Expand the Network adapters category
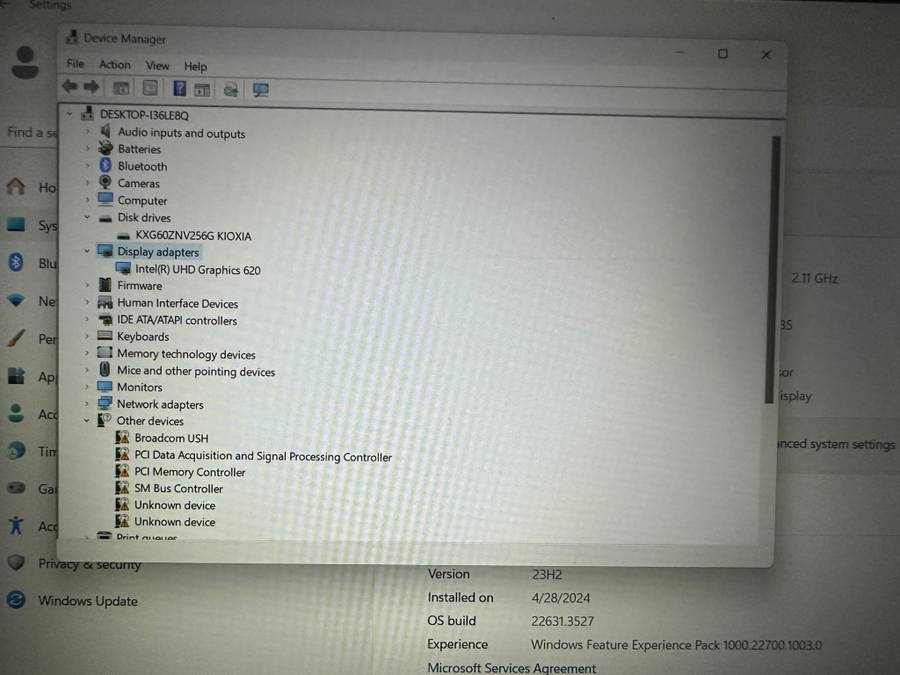 point(87,404)
